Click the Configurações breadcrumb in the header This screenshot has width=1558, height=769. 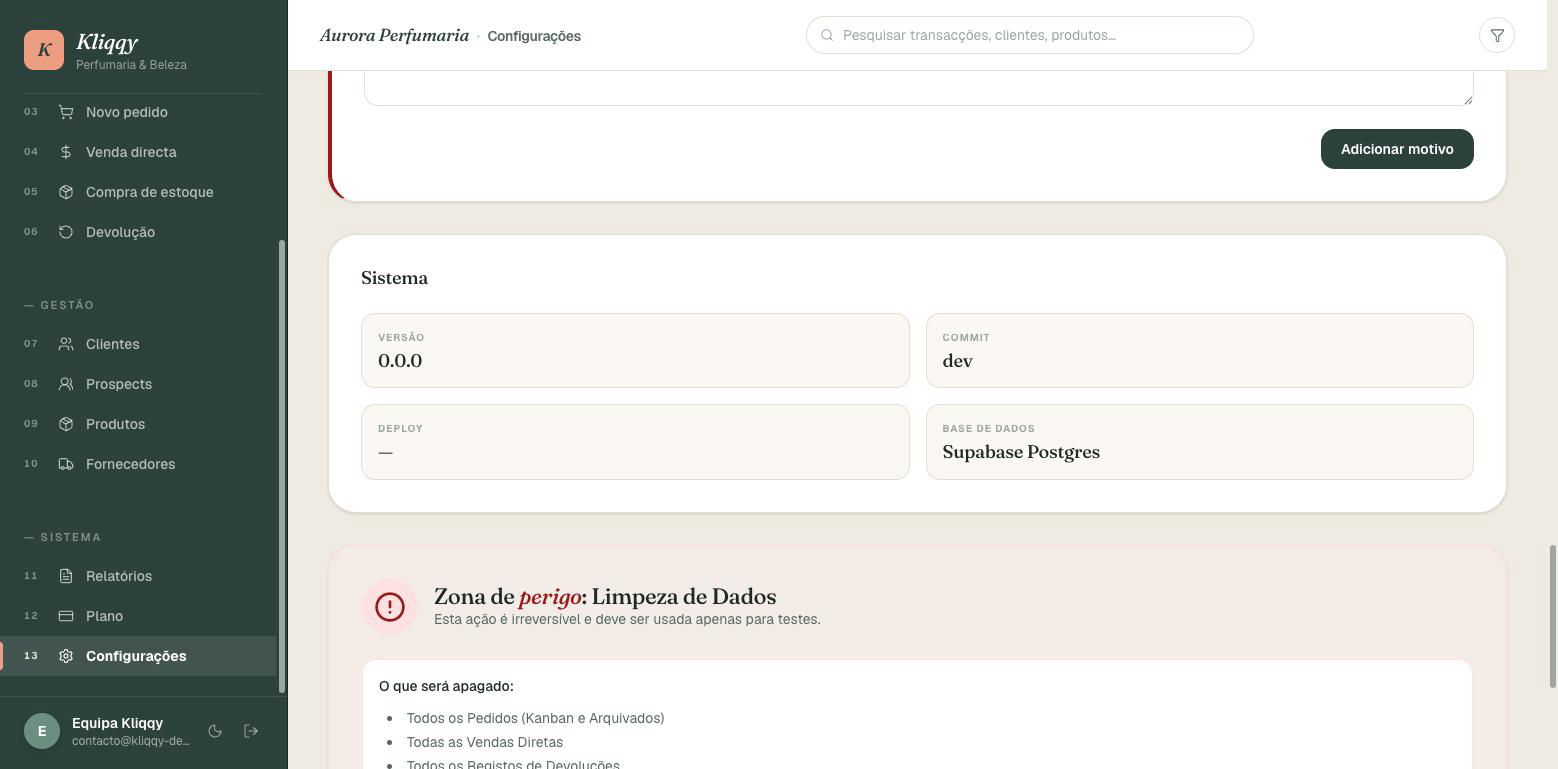pos(534,36)
